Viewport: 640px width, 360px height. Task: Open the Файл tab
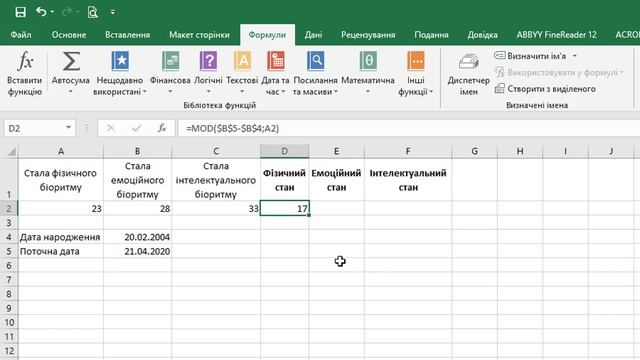pyautogui.click(x=21, y=35)
